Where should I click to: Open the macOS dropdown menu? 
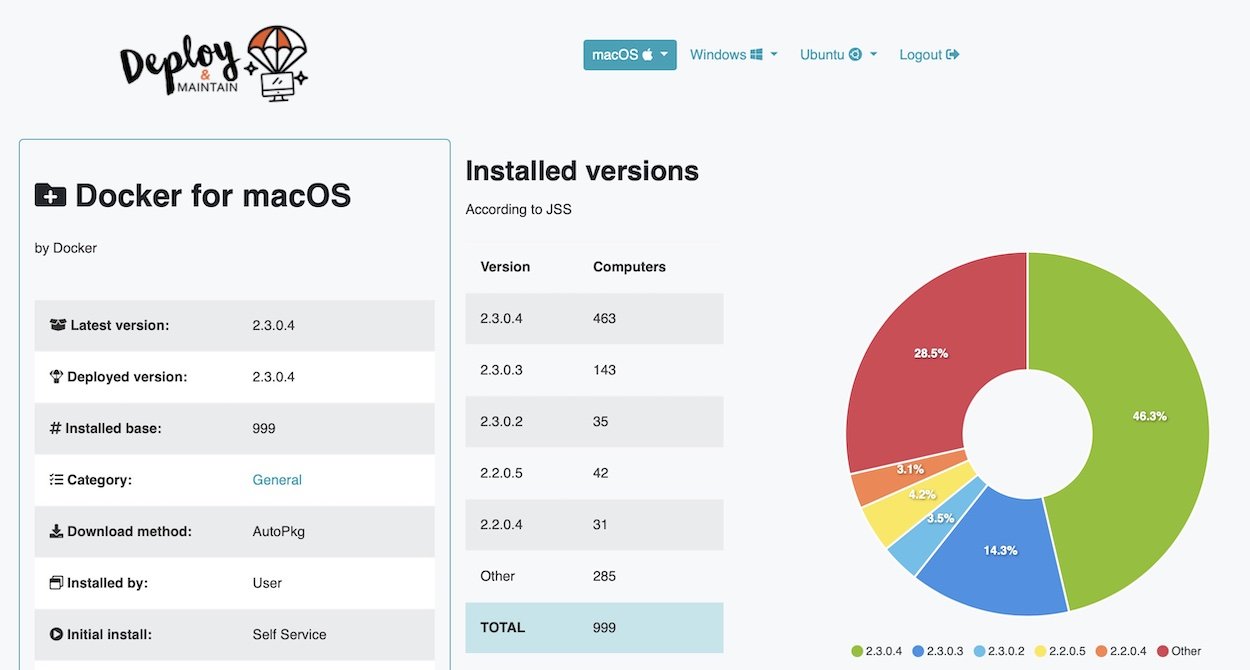click(x=630, y=55)
